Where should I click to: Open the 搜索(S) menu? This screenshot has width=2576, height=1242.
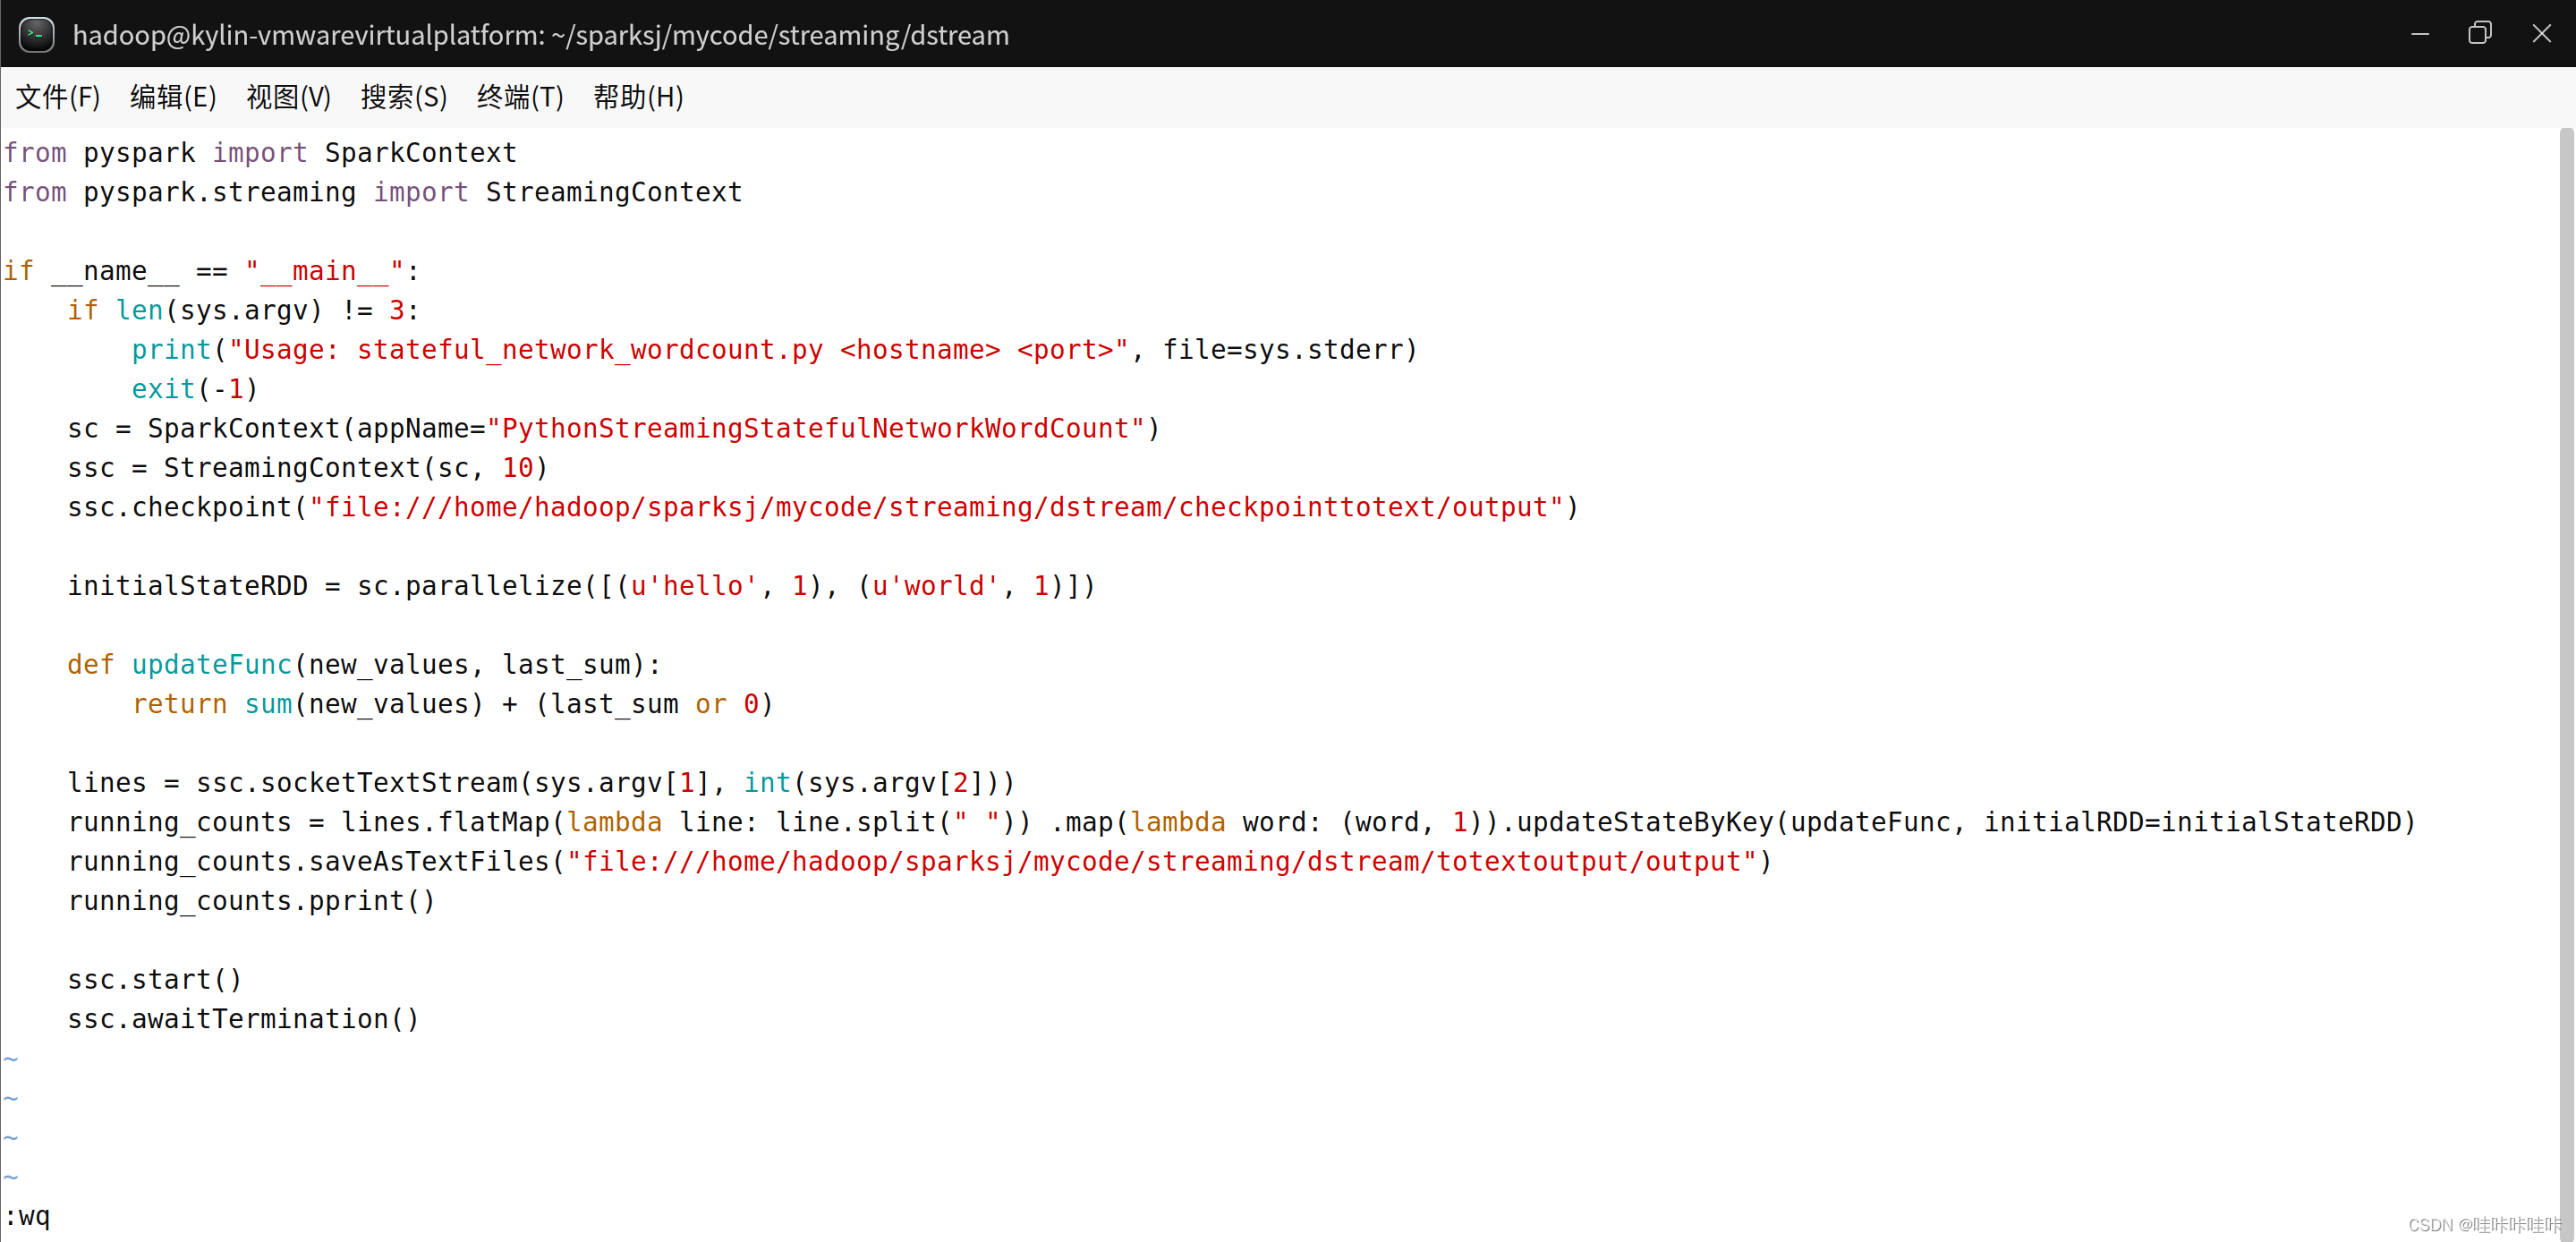404,97
